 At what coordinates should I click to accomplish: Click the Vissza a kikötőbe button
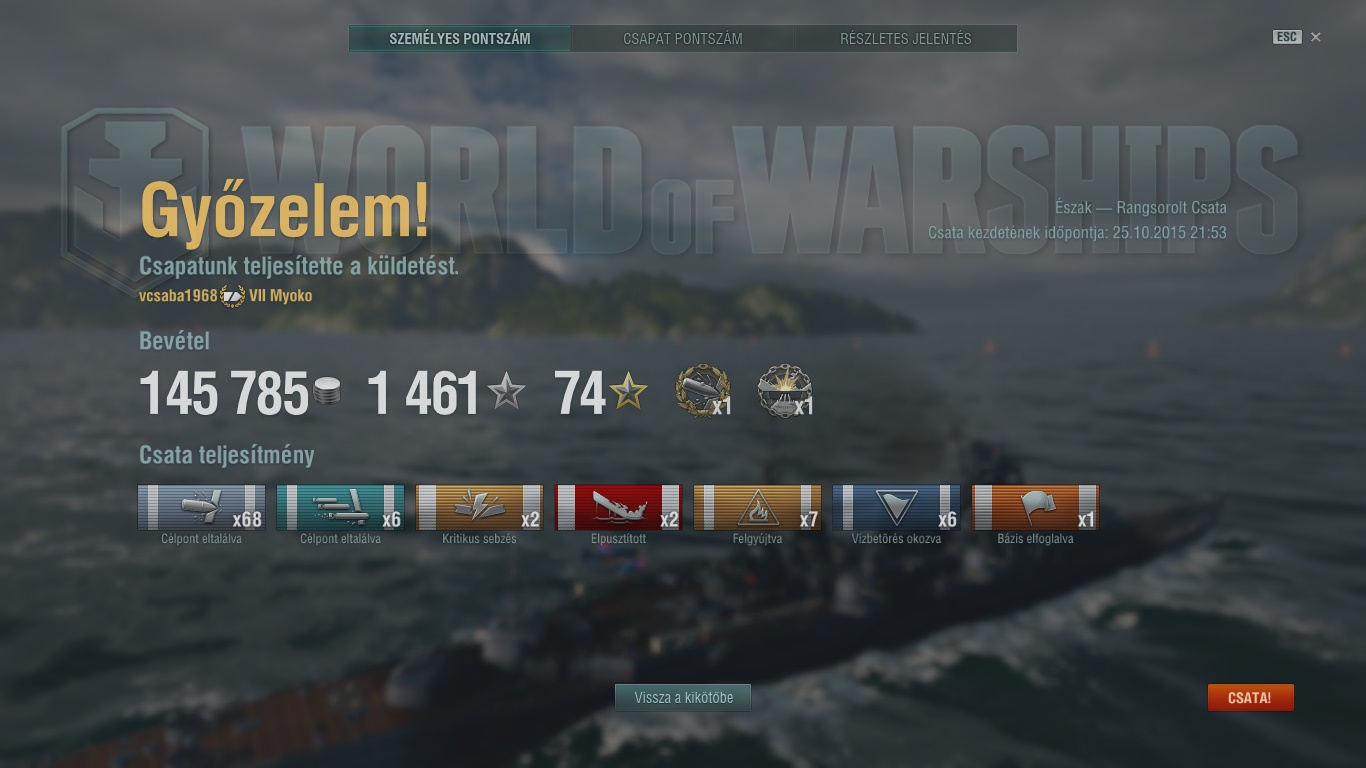[x=683, y=698]
